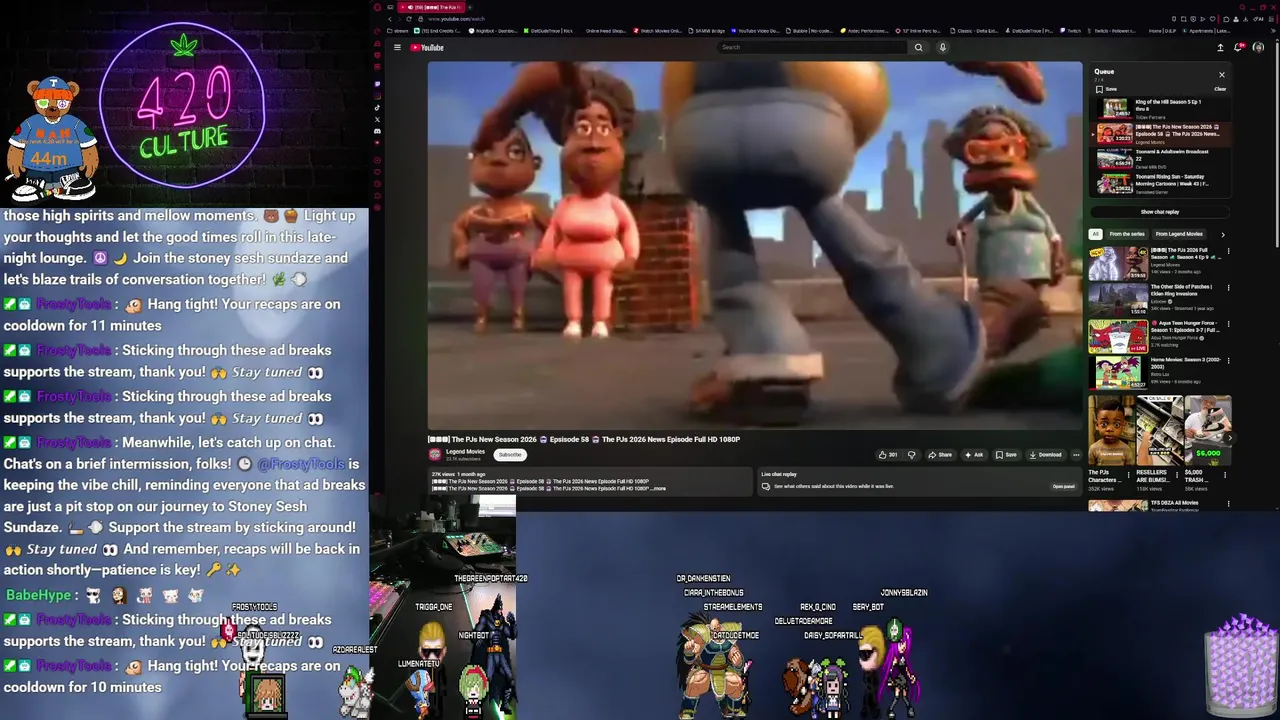1280x720 pixels.
Task: Switch to The PJs browser tab
Action: pos(430,7)
